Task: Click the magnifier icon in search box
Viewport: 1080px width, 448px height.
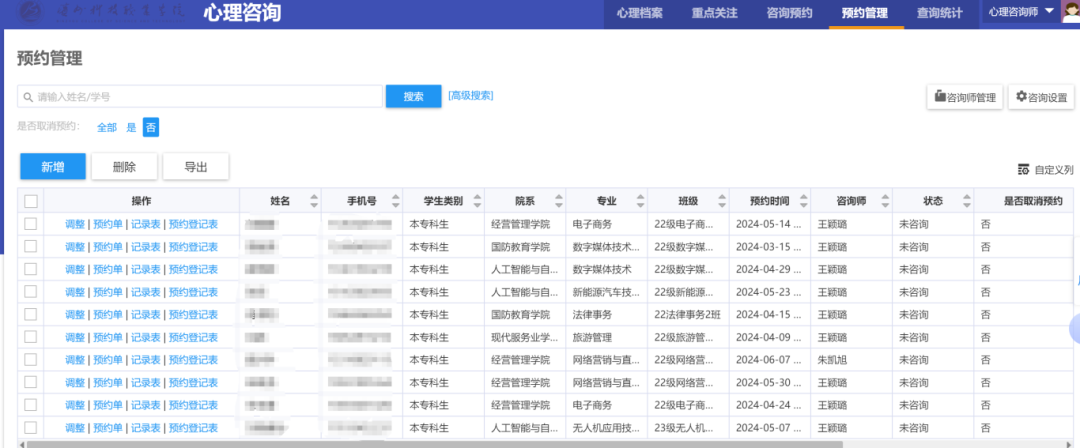Action: point(28,97)
